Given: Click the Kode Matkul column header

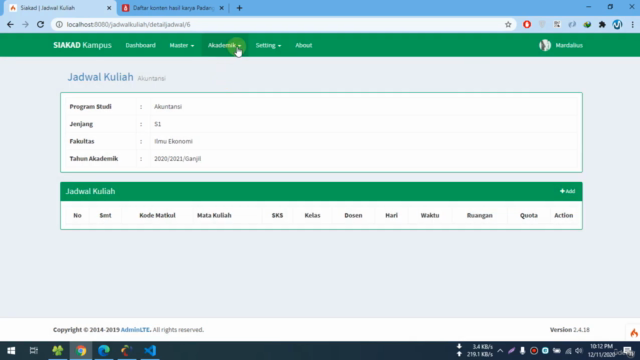Looking at the screenshot, I should (157, 215).
